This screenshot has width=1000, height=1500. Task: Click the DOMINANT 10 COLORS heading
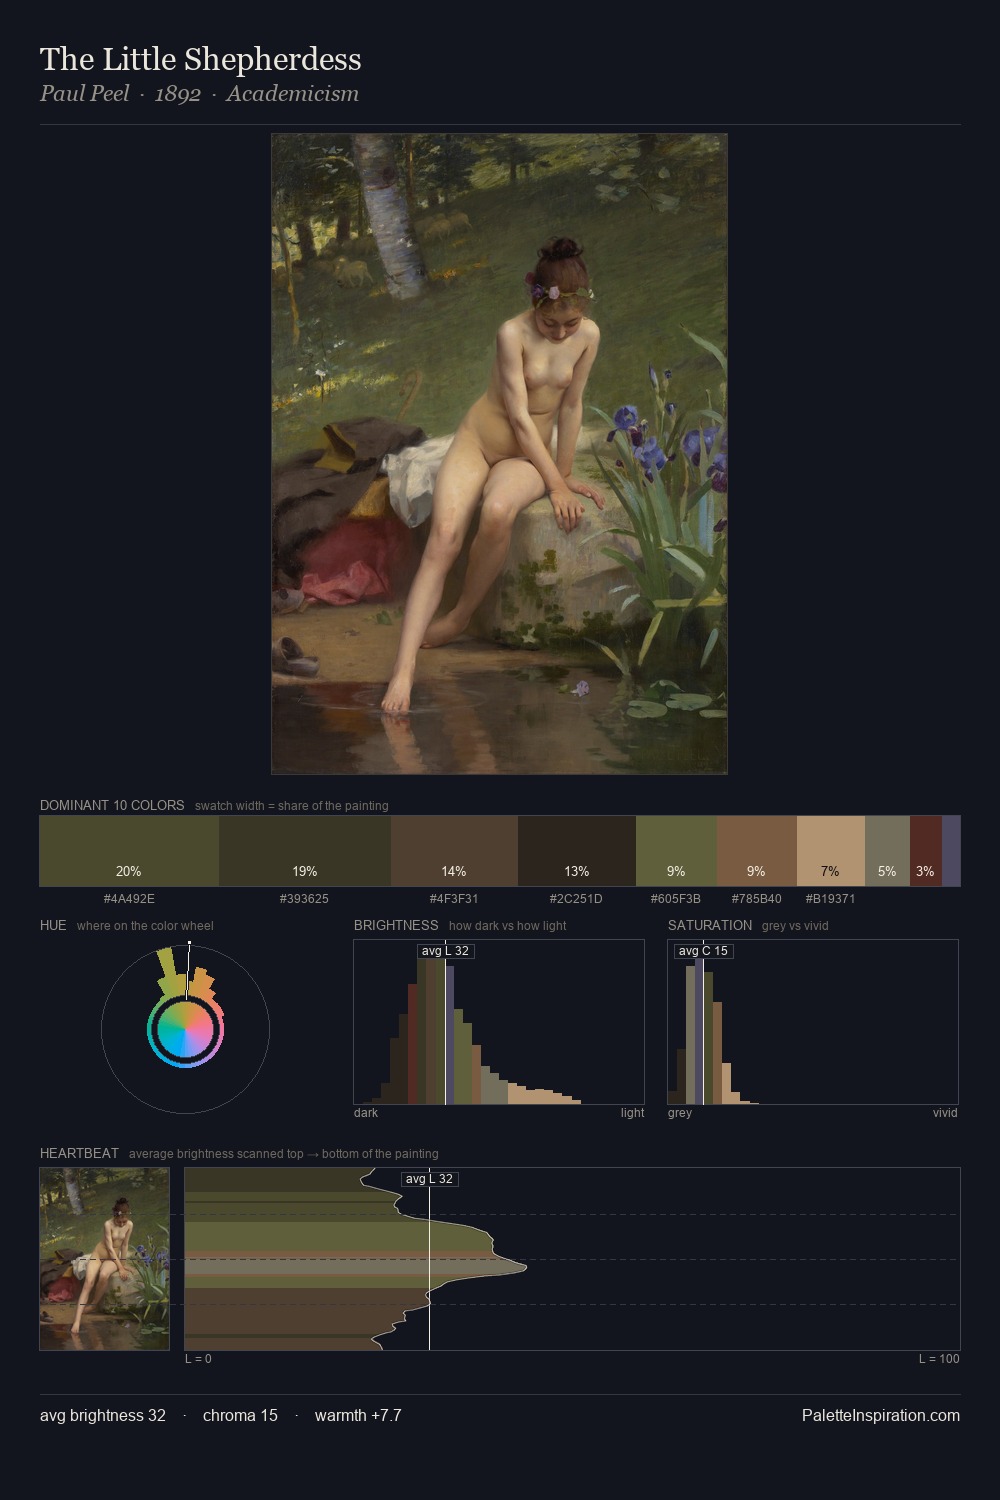tap(112, 806)
